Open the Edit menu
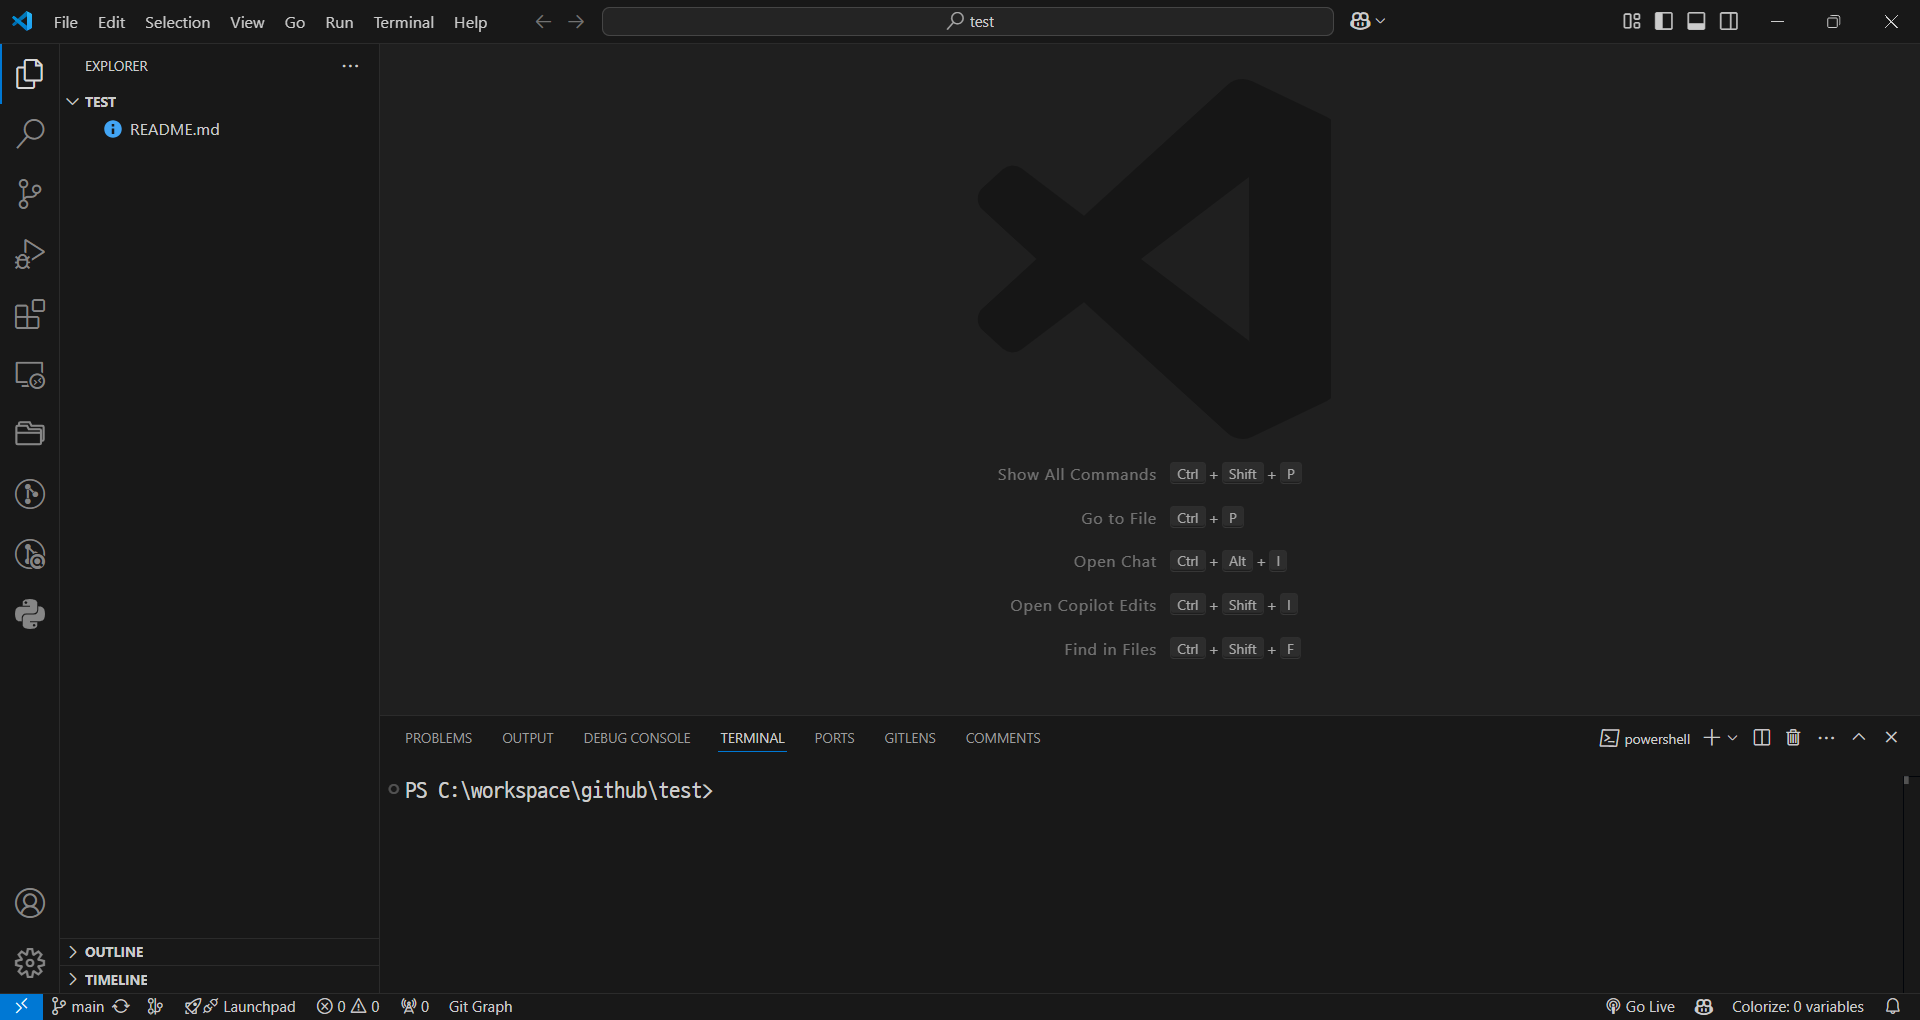Screen dimensions: 1920x1020 111,22
